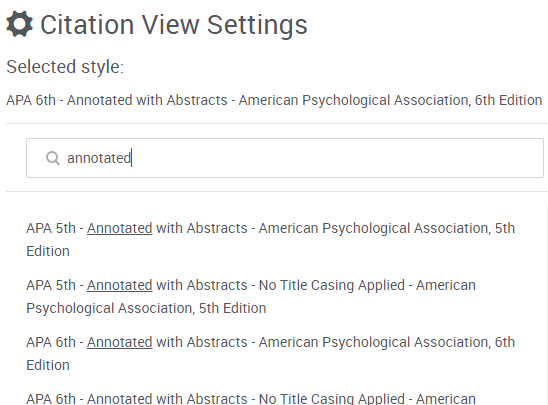This screenshot has width=548, height=405.
Task: Click underlined 'Annotated' in APA 6th result
Action: pyautogui.click(x=120, y=342)
